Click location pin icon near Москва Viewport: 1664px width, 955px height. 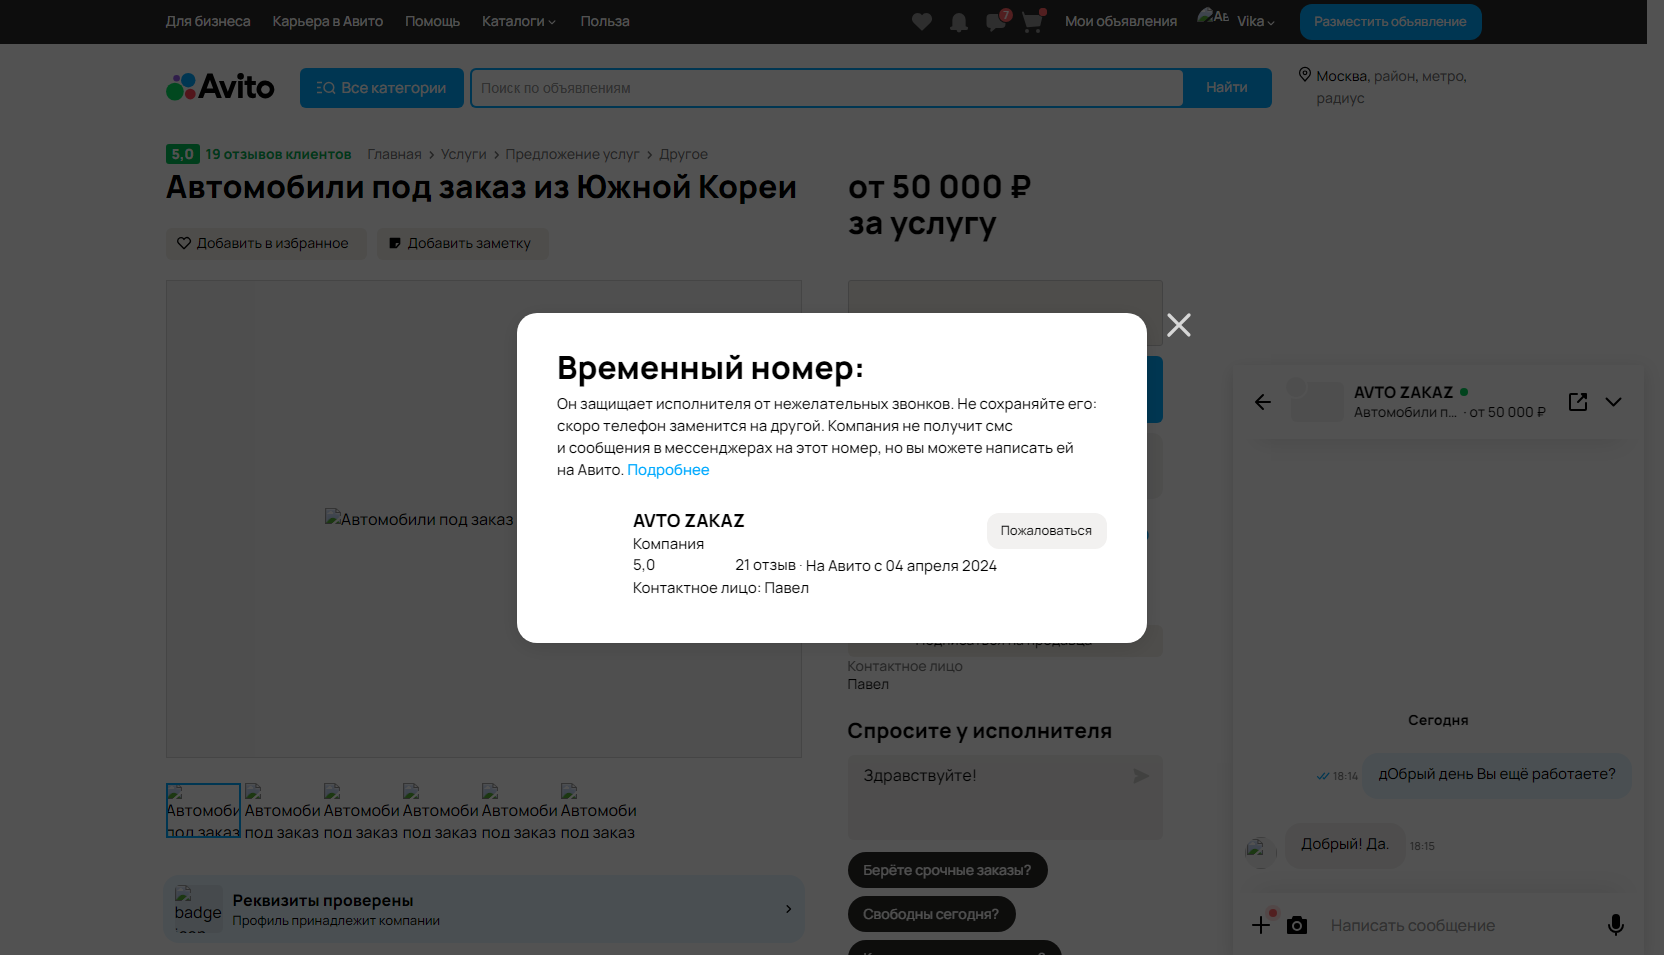click(x=1304, y=75)
